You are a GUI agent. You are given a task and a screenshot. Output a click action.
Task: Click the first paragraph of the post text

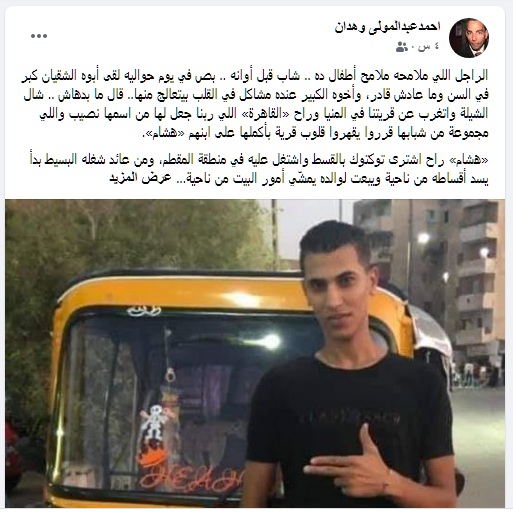(x=255, y=105)
